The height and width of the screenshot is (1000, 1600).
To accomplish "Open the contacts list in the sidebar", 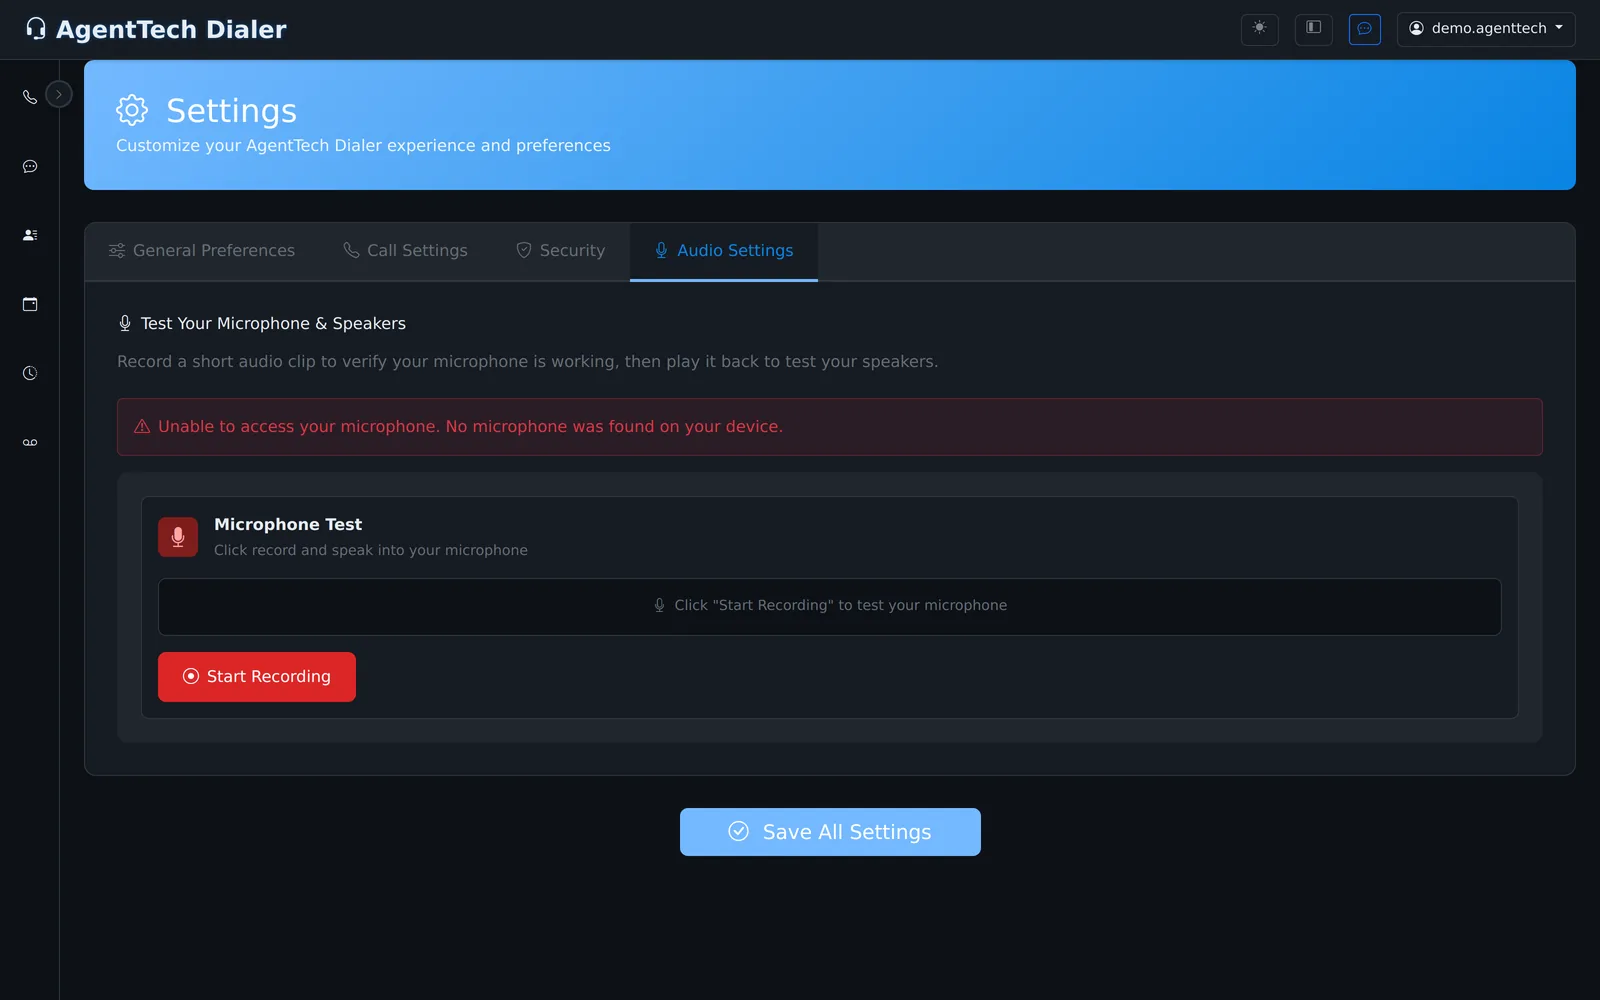I will (30, 235).
